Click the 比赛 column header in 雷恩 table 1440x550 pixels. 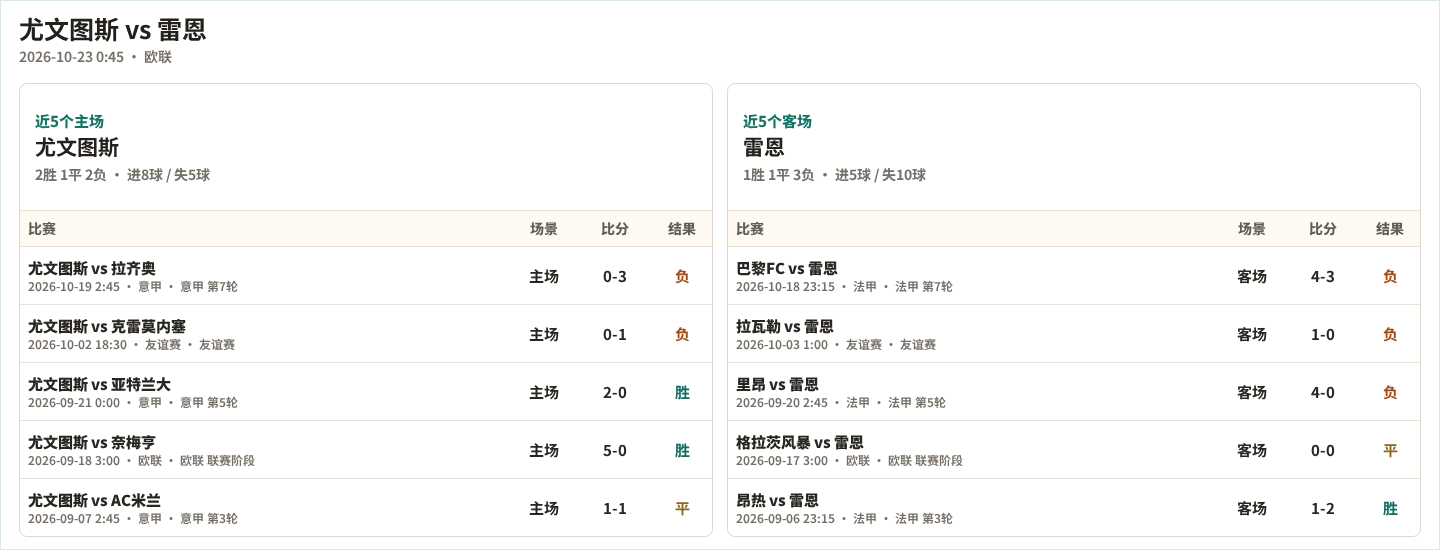pyautogui.click(x=750, y=229)
